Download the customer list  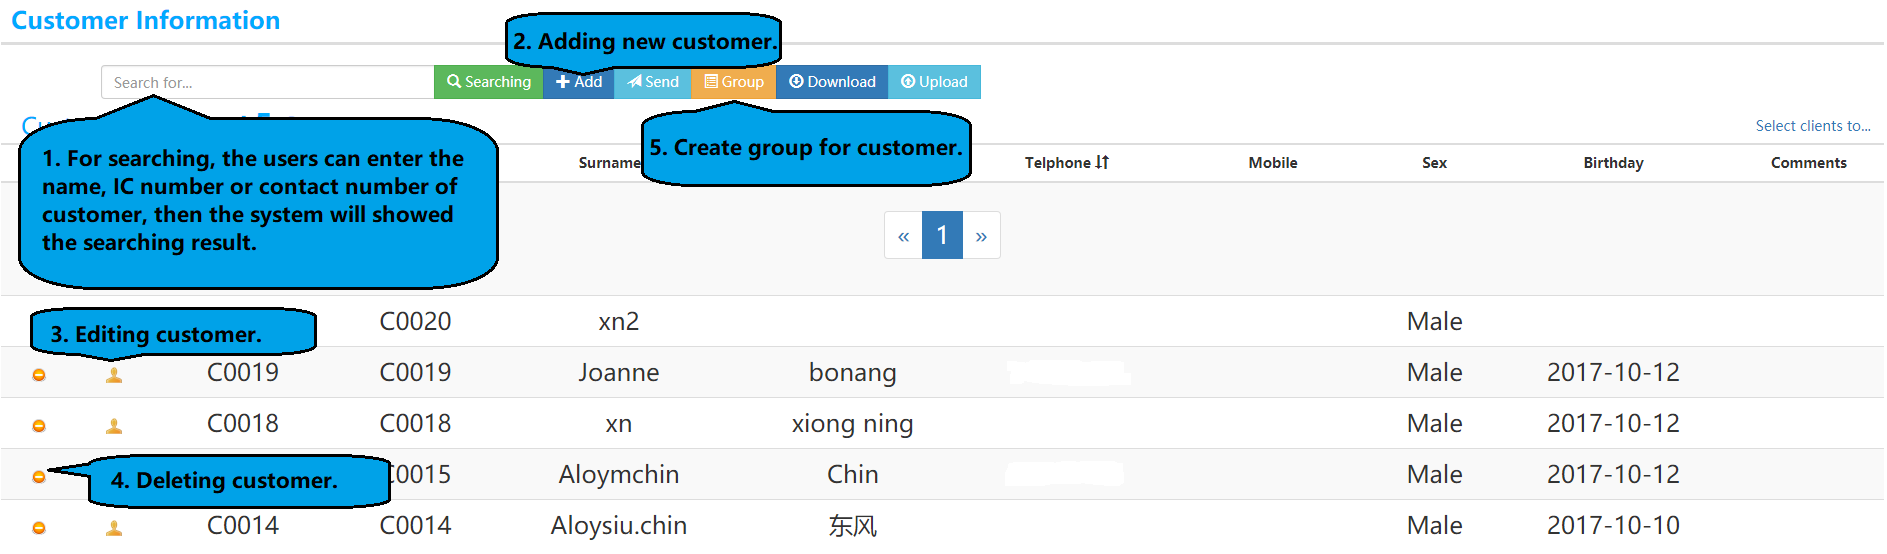click(832, 82)
